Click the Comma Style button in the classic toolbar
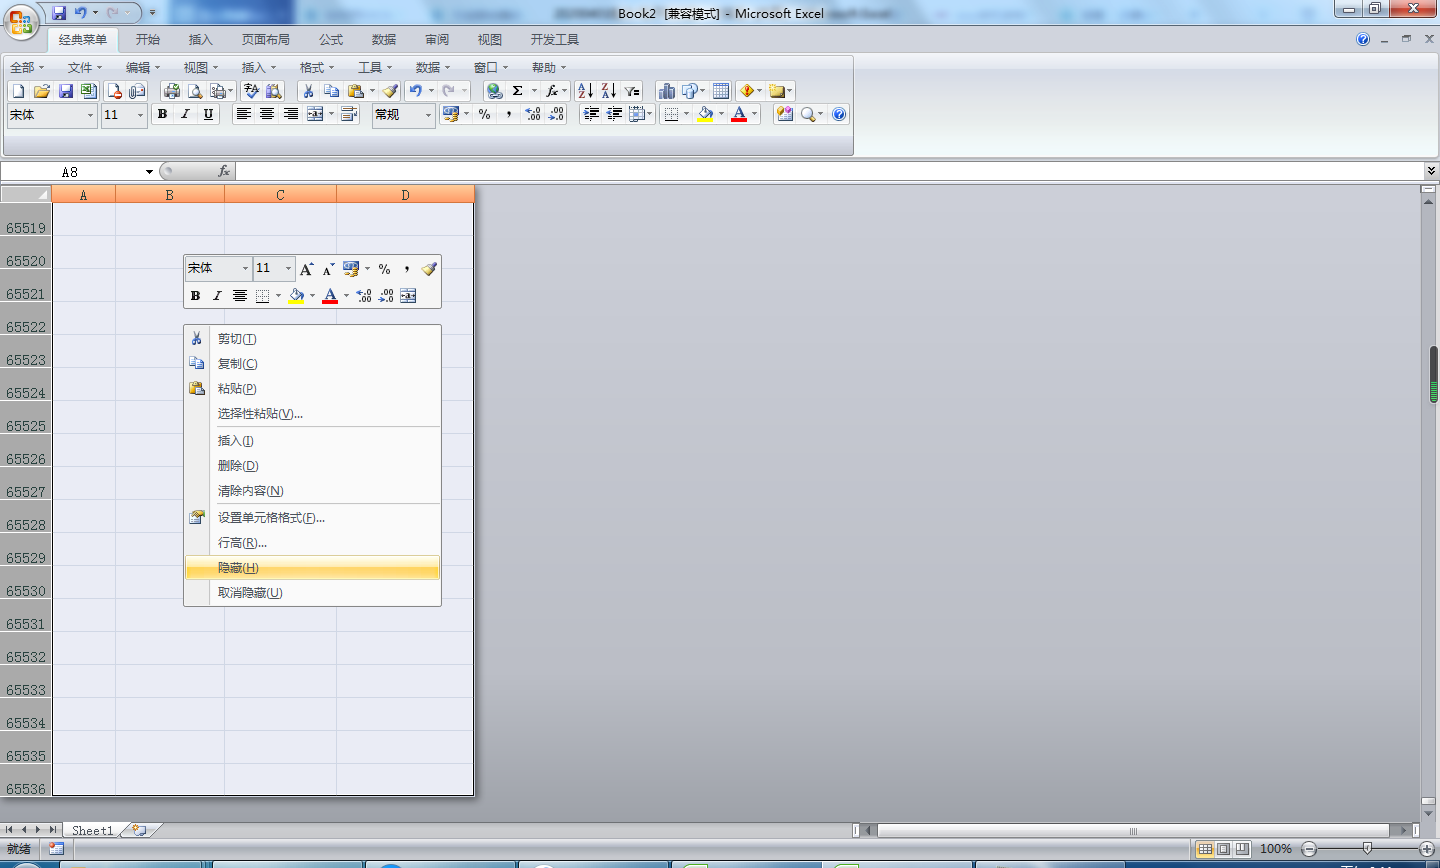Image resolution: width=1440 pixels, height=868 pixels. point(509,115)
